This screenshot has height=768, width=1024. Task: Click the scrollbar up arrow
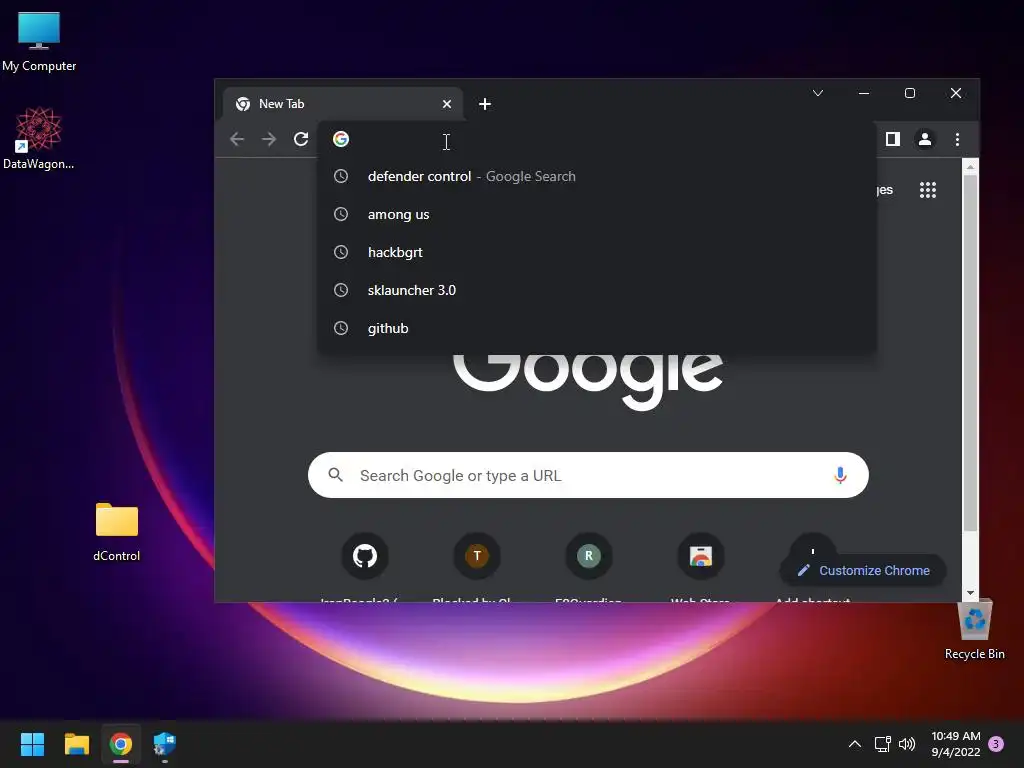[970, 167]
